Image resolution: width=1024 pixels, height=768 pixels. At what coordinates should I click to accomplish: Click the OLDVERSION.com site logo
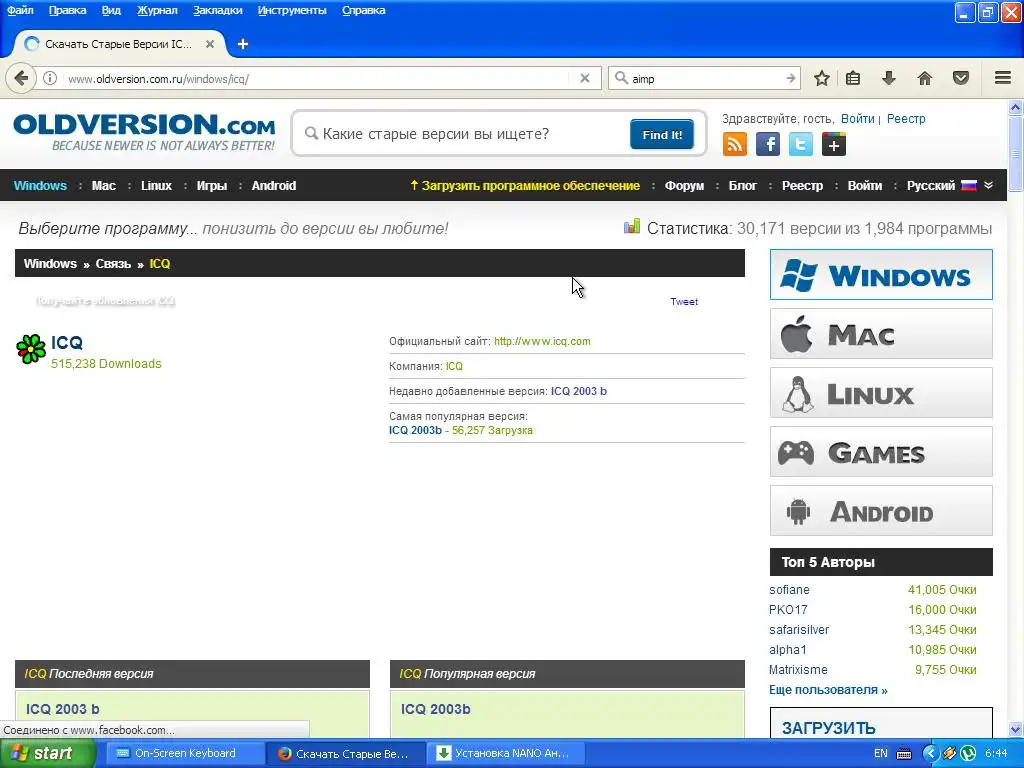tap(144, 133)
